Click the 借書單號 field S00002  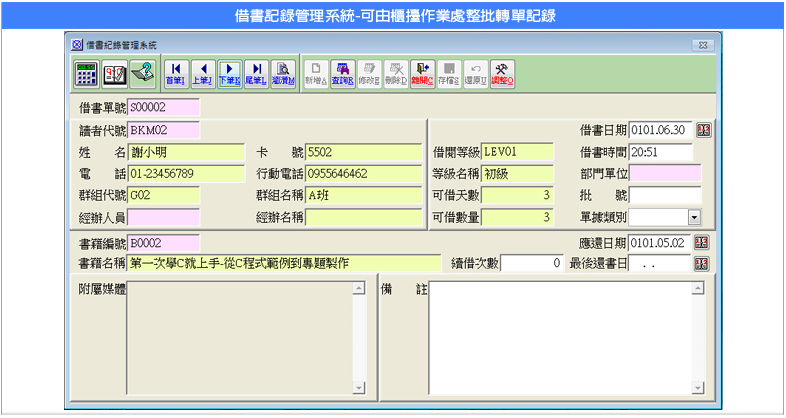point(164,107)
